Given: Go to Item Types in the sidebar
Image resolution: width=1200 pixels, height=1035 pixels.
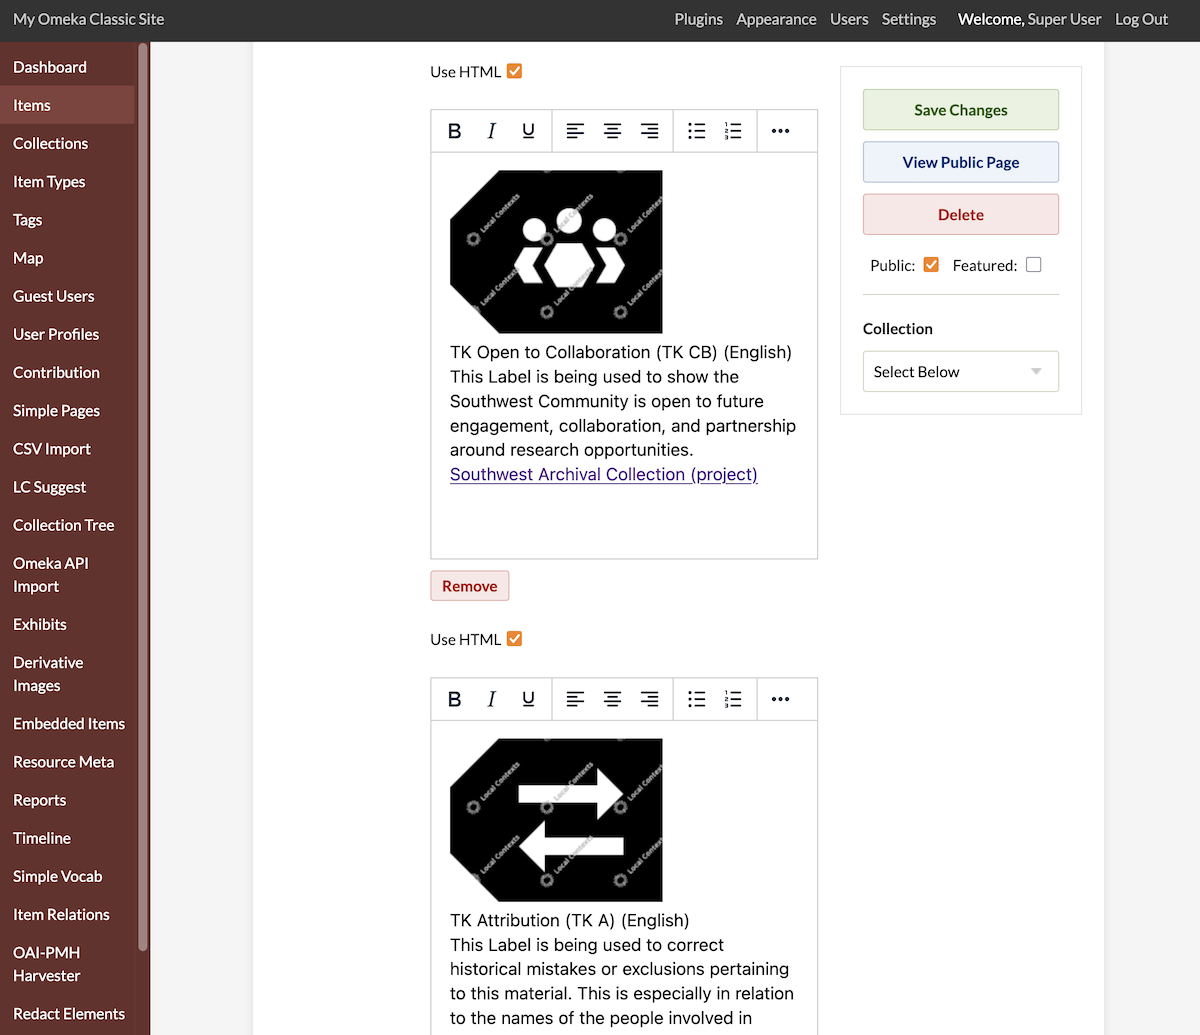Looking at the screenshot, I should click(49, 182).
